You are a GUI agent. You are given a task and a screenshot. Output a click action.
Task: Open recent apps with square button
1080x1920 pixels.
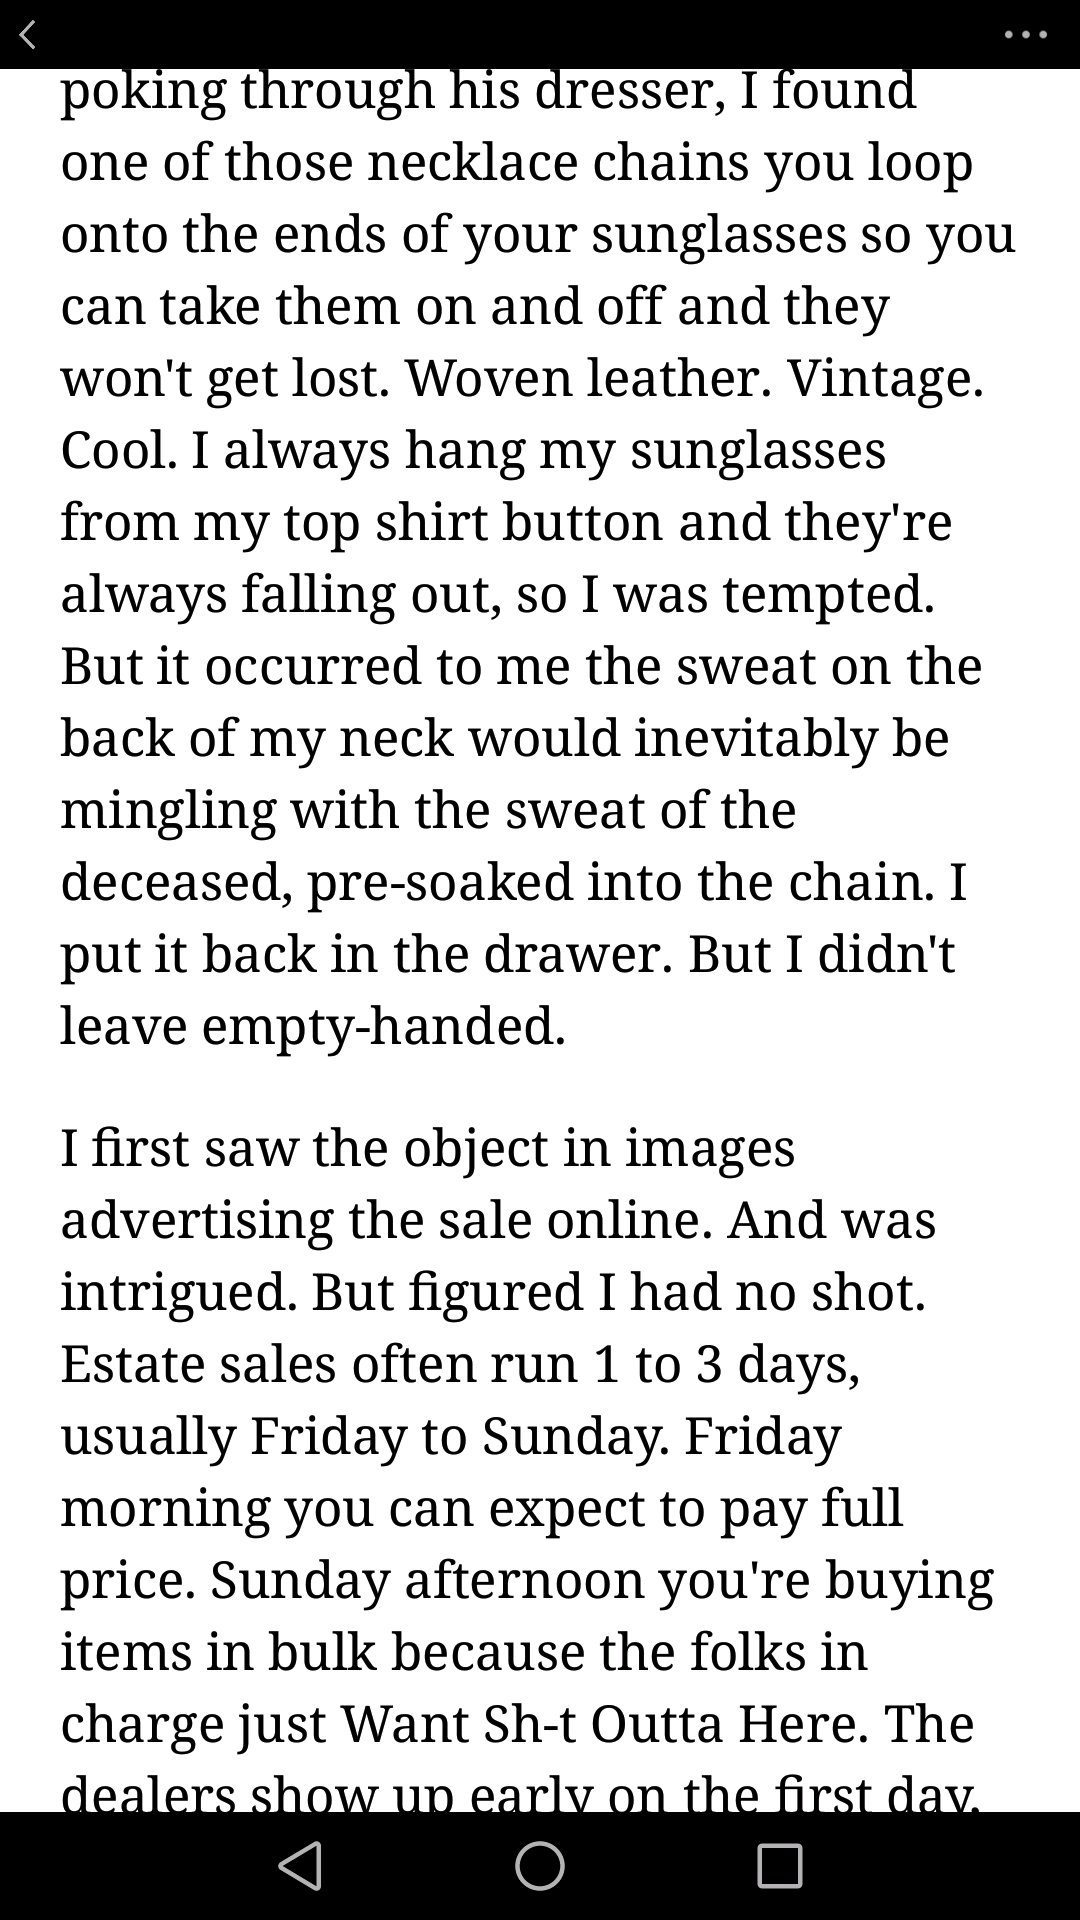[x=779, y=1865]
